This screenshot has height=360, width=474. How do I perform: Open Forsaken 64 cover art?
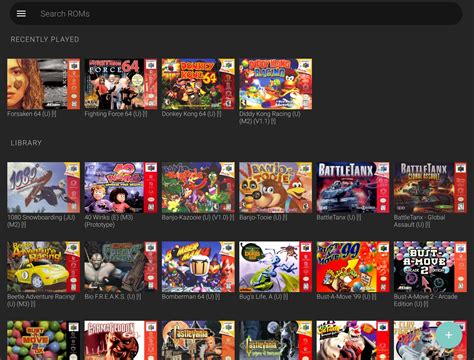(x=43, y=84)
